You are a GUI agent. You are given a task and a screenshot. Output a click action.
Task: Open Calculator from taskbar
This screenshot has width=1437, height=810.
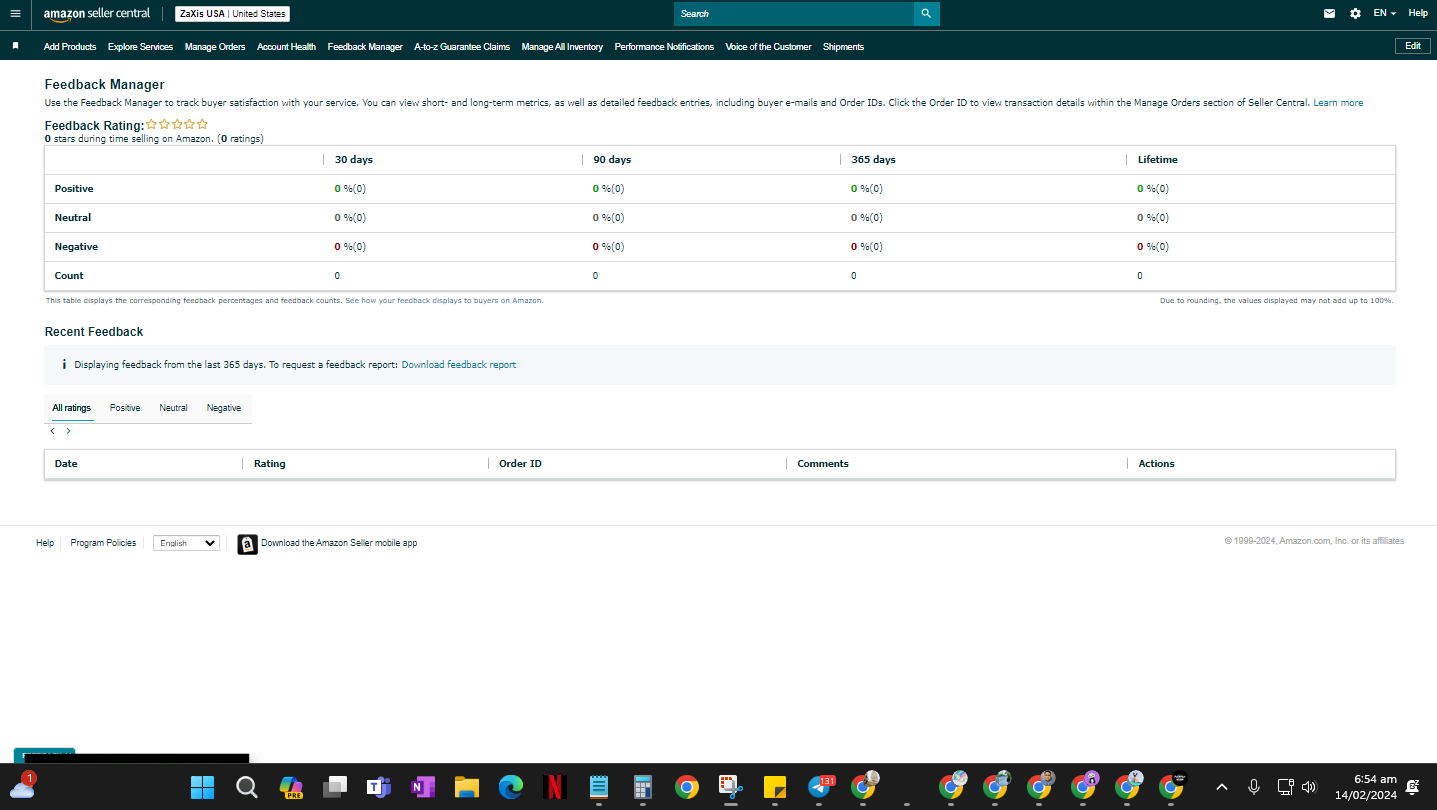(x=643, y=787)
